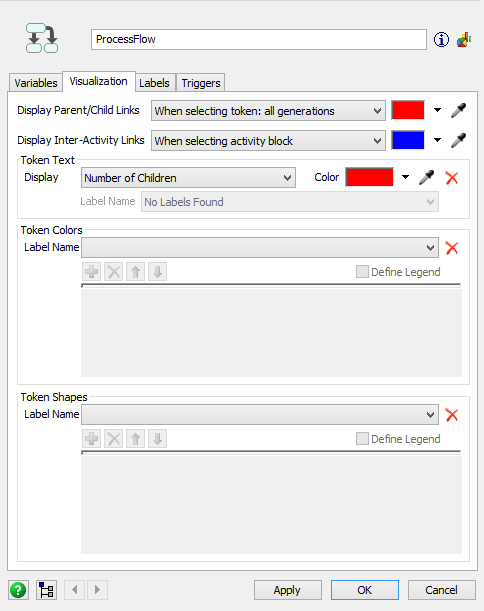Switch to the Triggers tab

click(x=201, y=83)
